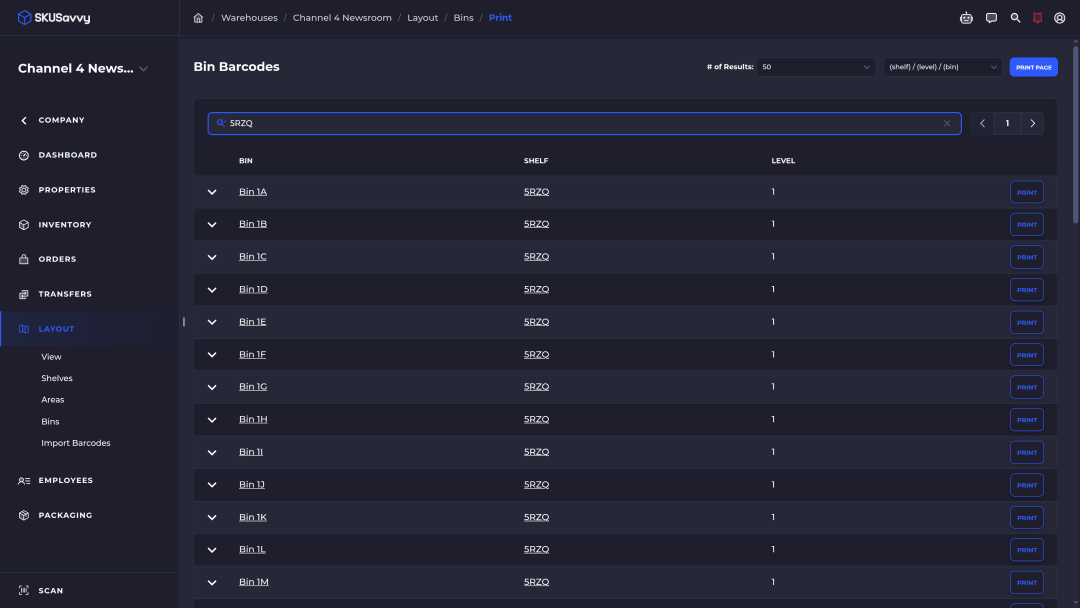1080x608 pixels.
Task: Click the BIN column header
Action: (246, 160)
